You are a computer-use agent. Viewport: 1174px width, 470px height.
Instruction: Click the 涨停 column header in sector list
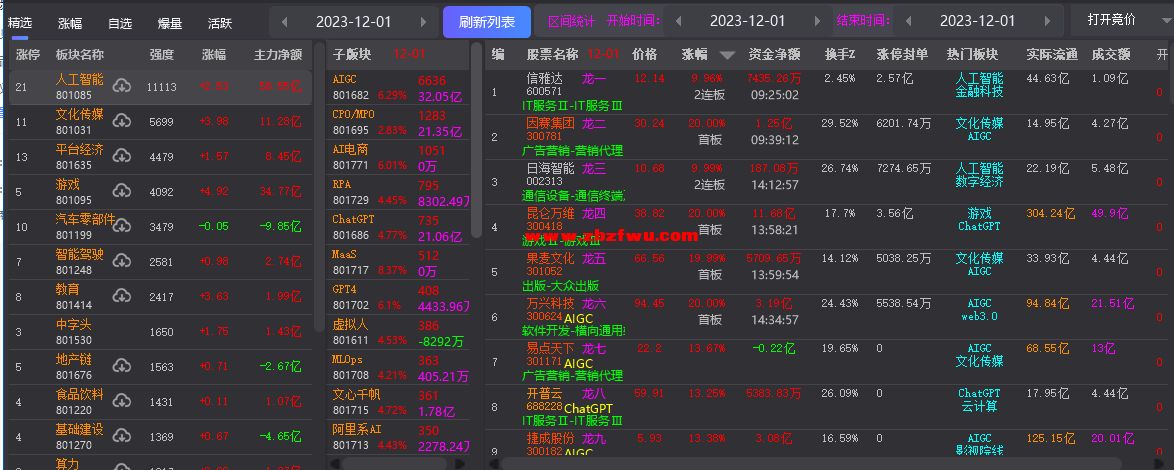coord(28,55)
